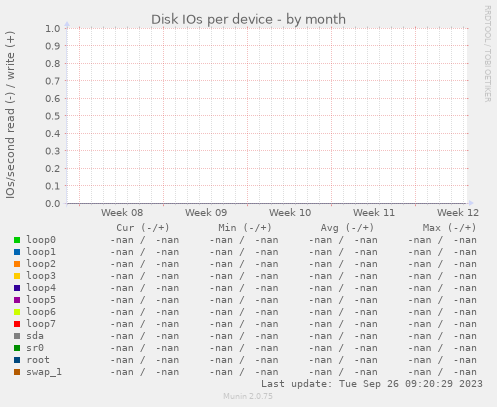Click swap_1 Avg value -nan / -nan

click(343, 372)
